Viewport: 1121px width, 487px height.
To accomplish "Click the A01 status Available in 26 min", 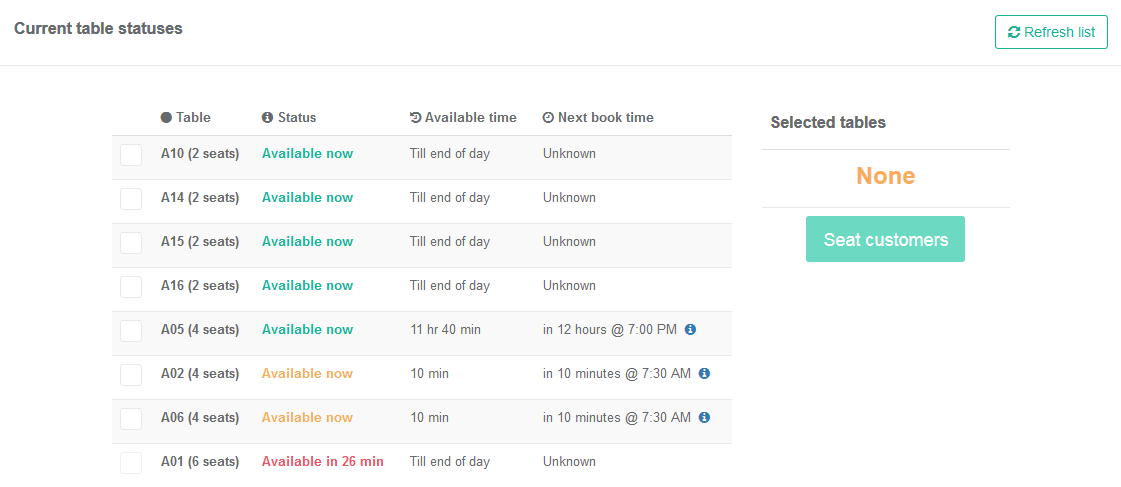I will tap(322, 462).
